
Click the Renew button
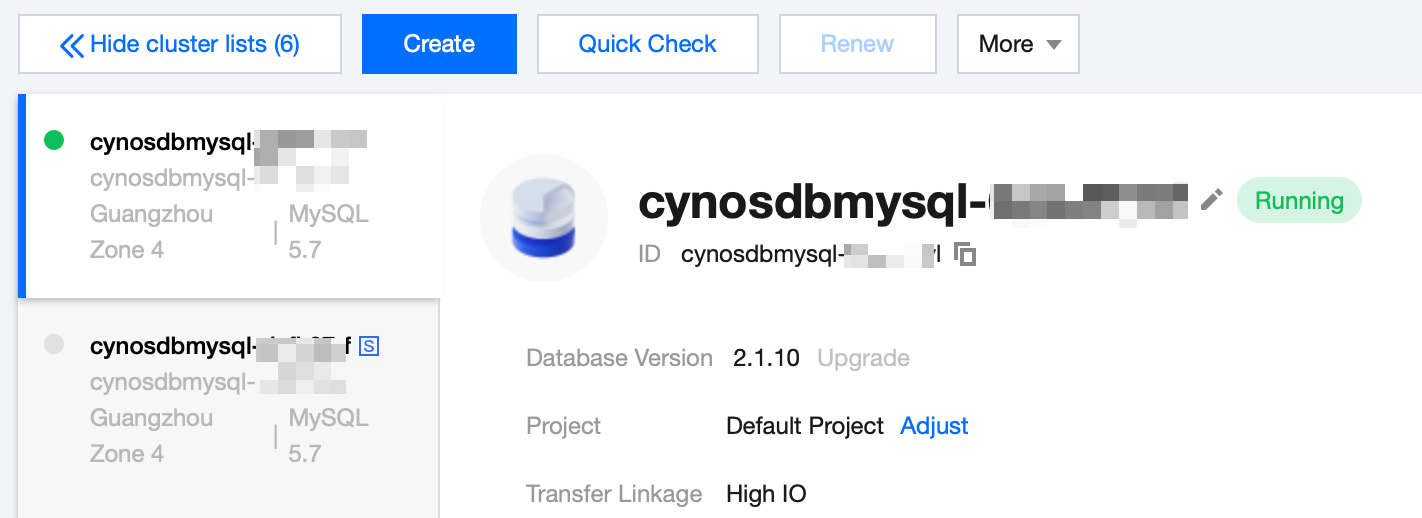click(x=857, y=44)
